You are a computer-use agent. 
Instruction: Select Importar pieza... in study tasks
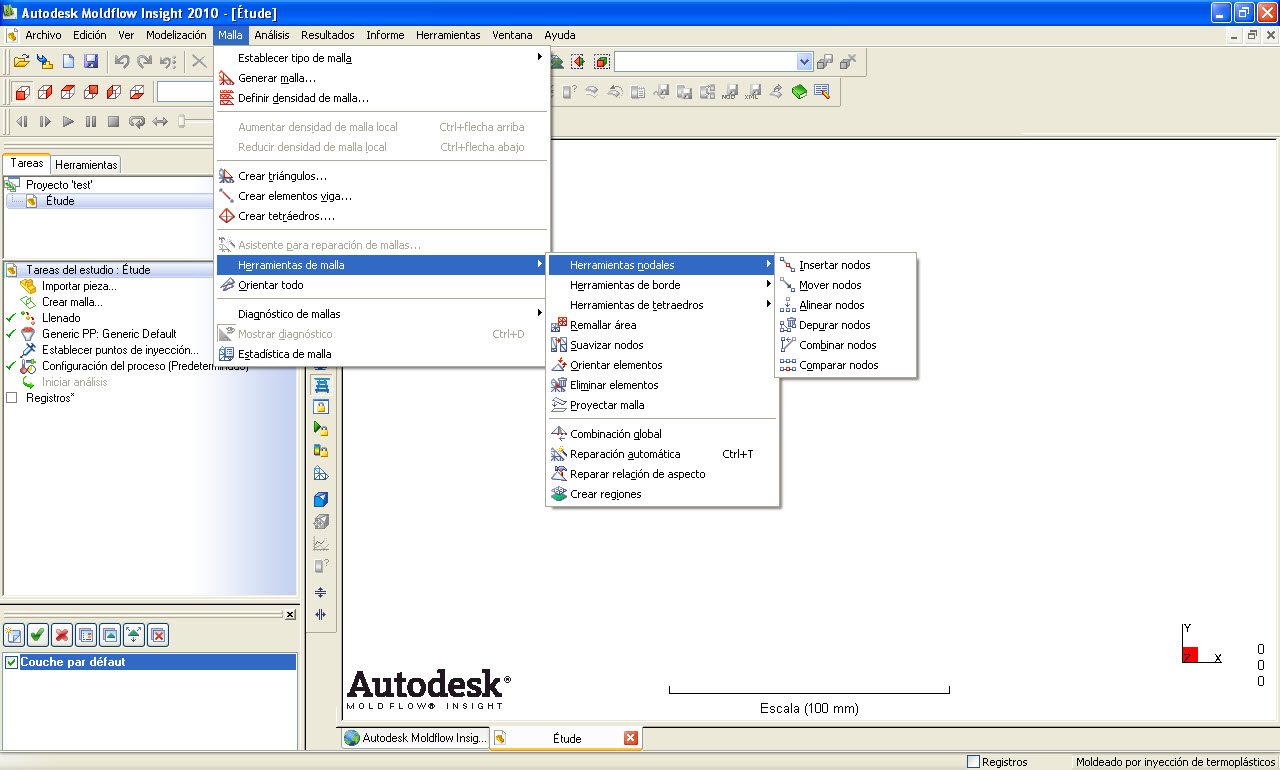click(x=79, y=286)
